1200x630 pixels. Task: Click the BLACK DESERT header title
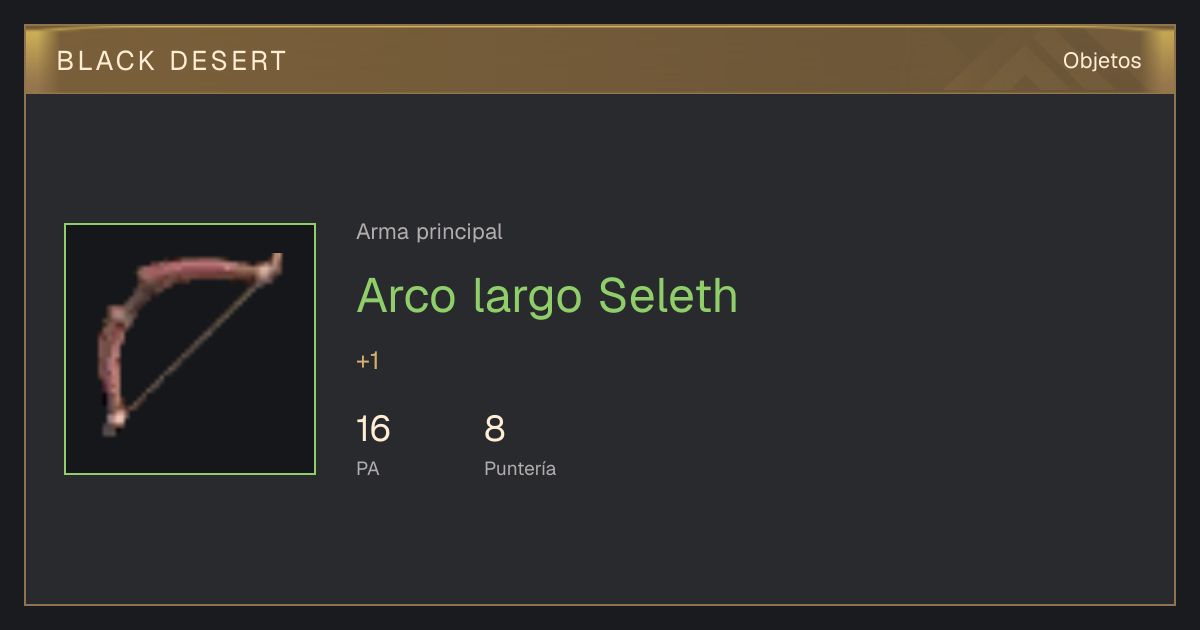[172, 61]
